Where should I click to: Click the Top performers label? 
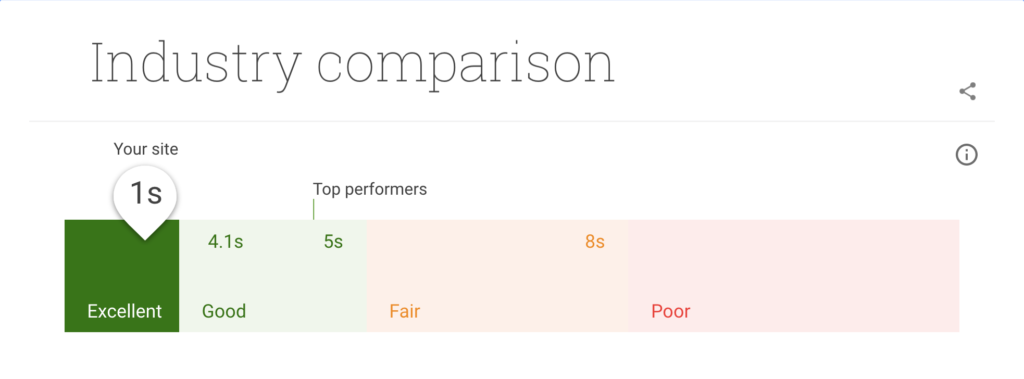(370, 190)
